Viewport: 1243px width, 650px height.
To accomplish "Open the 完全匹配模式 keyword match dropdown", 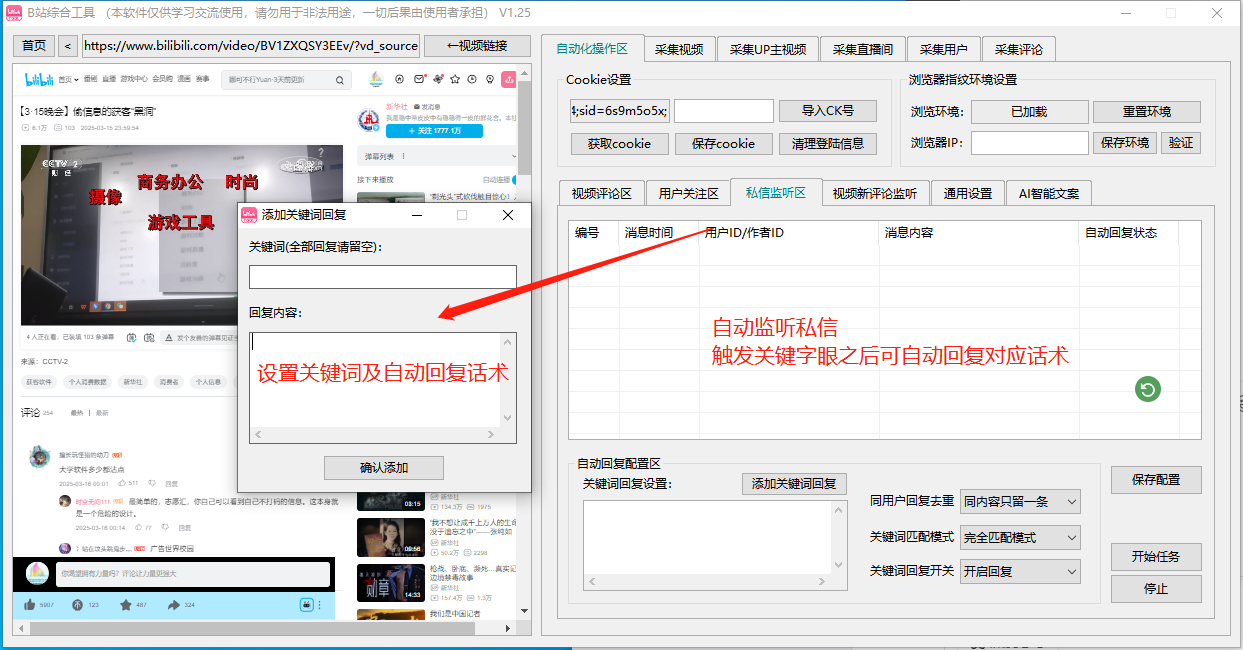I will (1019, 537).
